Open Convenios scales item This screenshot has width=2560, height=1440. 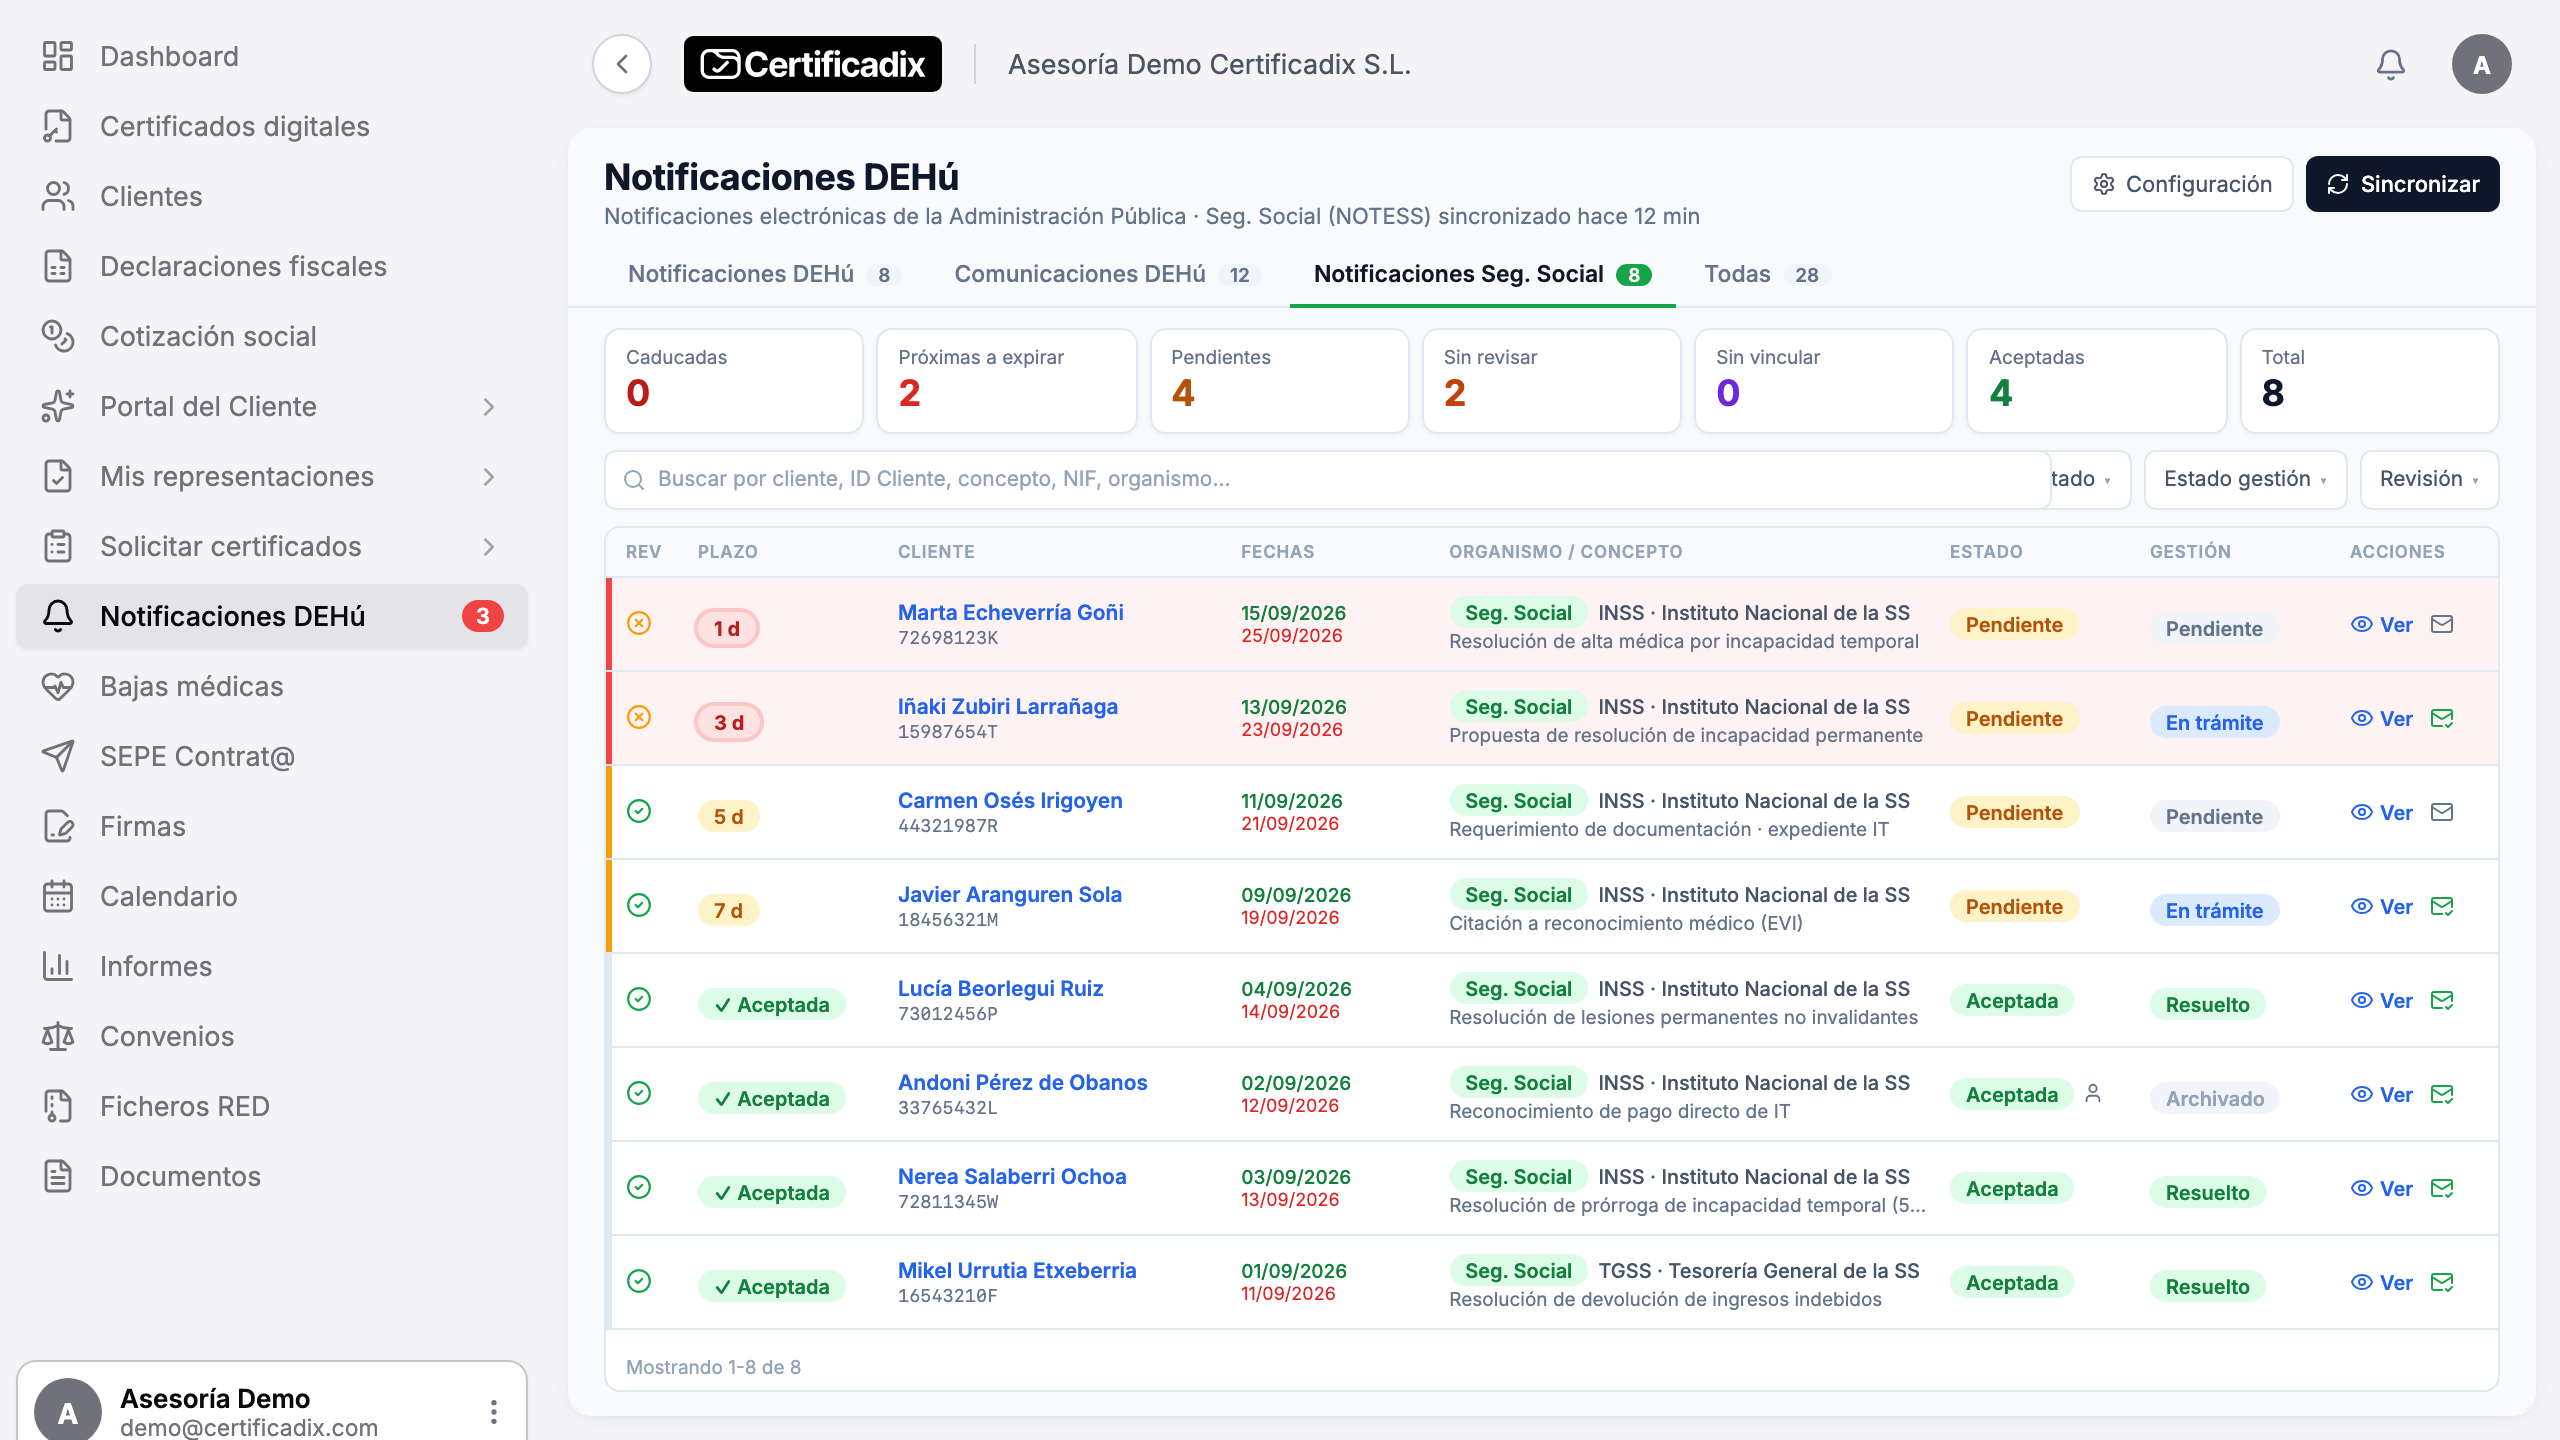tap(272, 1036)
